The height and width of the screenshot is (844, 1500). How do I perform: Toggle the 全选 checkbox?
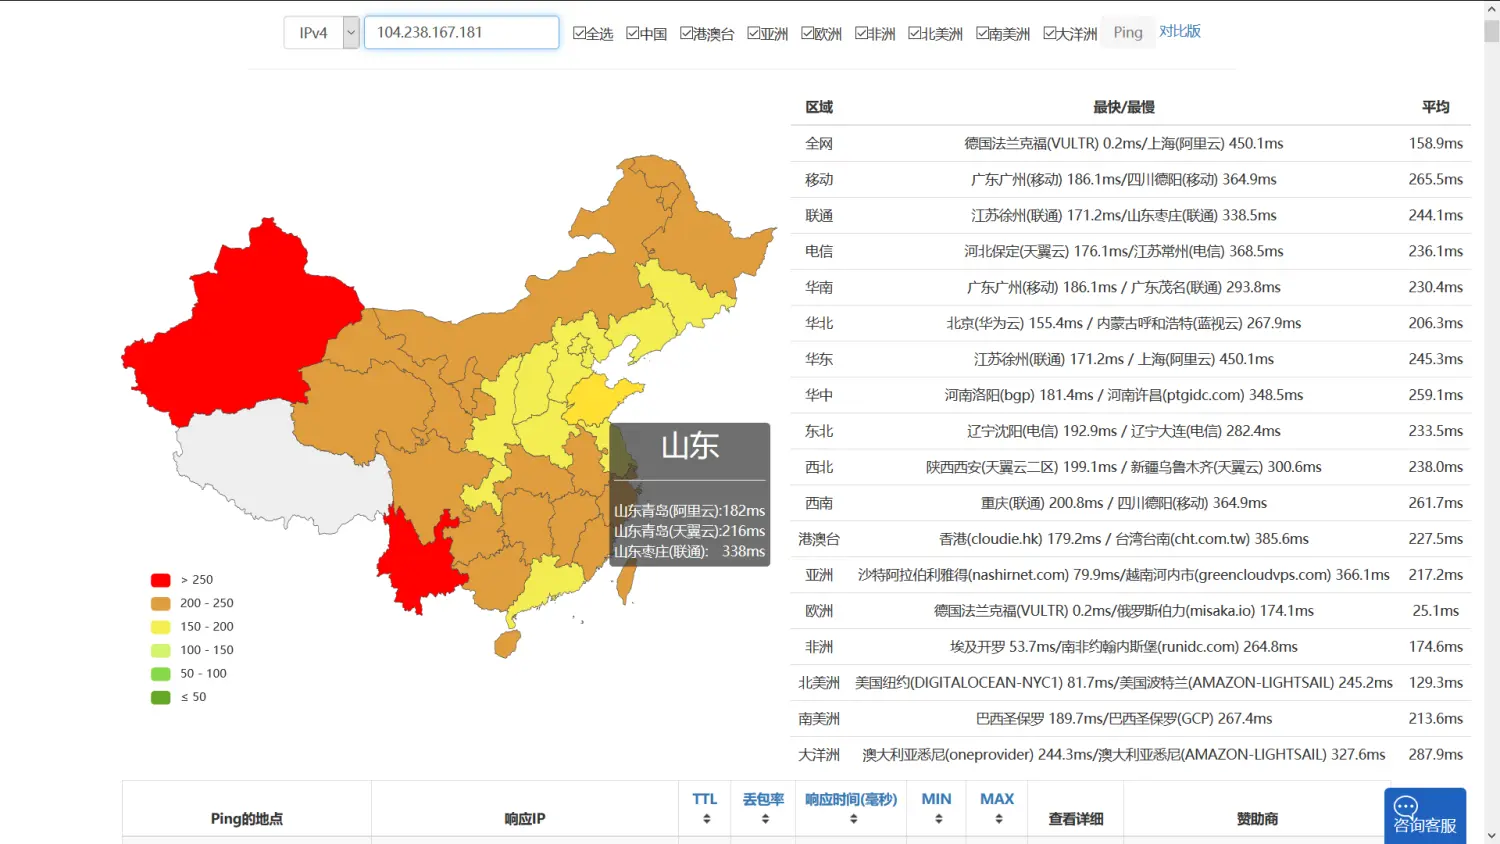[579, 33]
